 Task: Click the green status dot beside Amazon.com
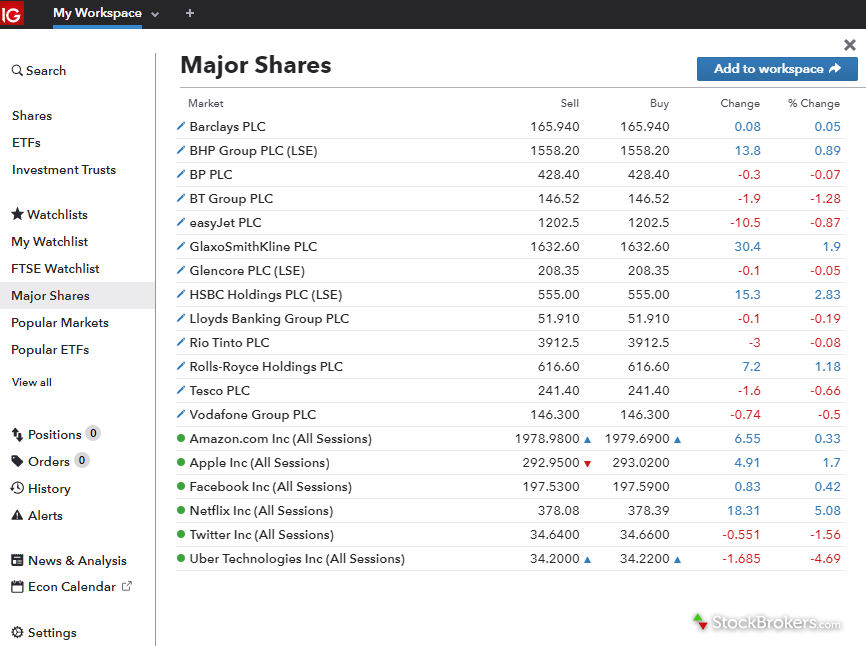(181, 438)
